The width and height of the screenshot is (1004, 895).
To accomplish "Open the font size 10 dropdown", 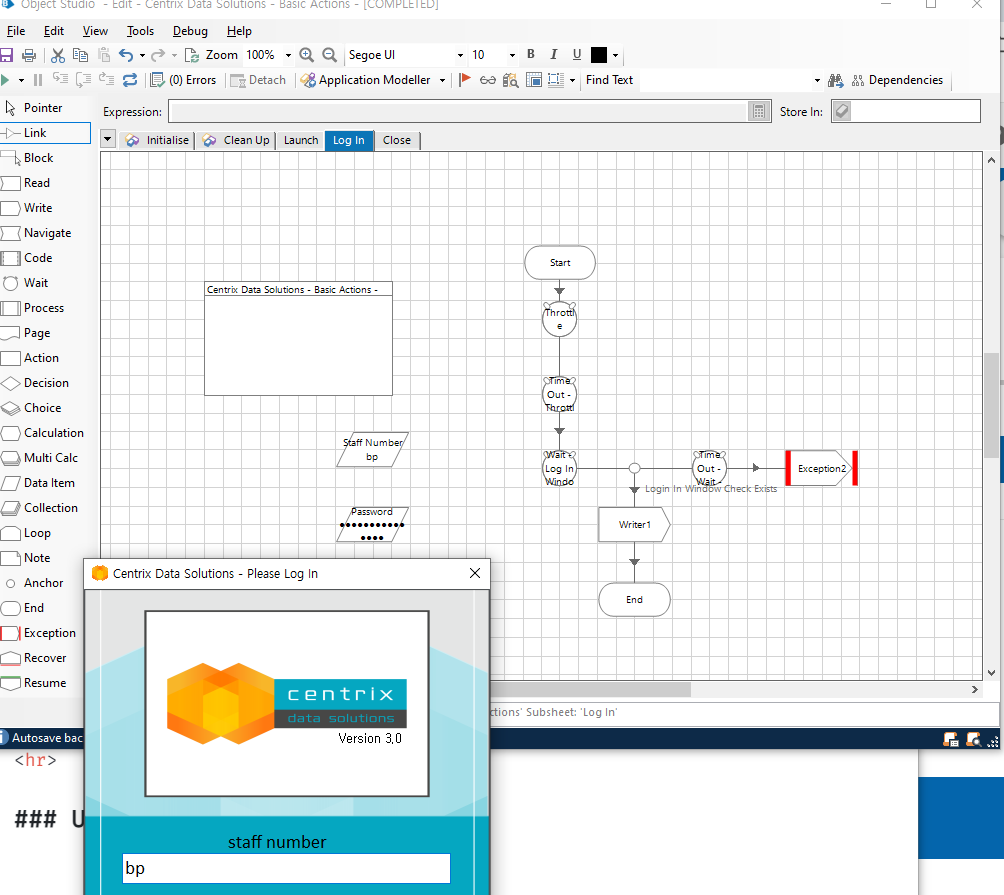I will pos(512,56).
